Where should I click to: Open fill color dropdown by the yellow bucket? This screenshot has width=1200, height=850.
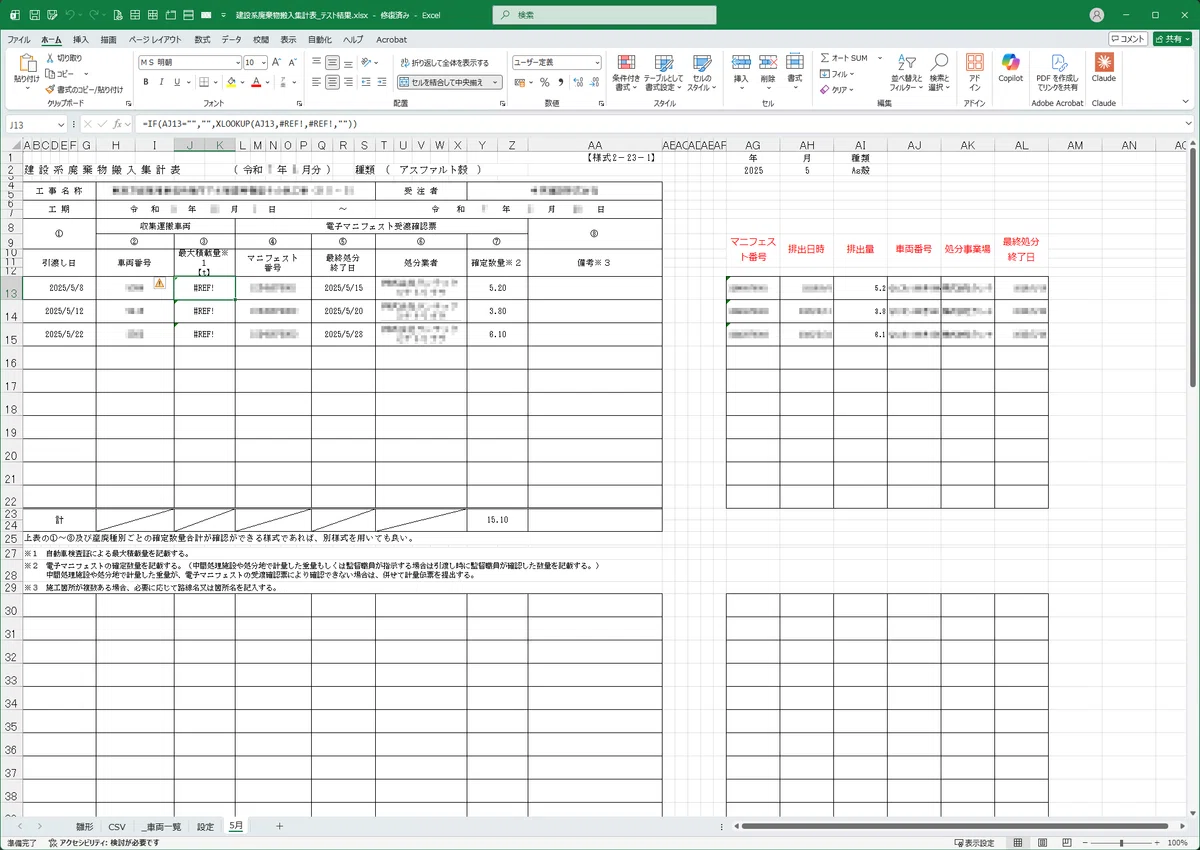tap(242, 82)
